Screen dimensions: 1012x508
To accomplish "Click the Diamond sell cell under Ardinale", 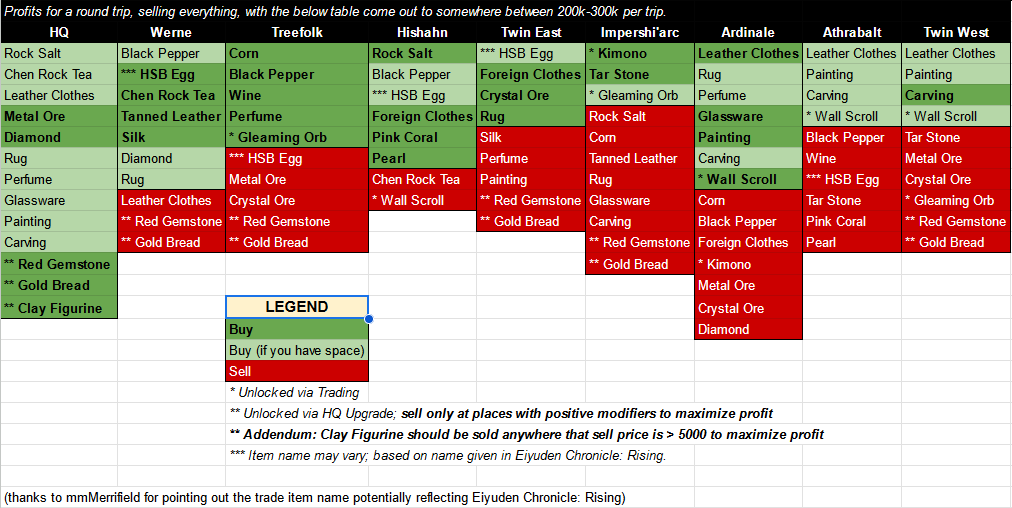I will (748, 329).
